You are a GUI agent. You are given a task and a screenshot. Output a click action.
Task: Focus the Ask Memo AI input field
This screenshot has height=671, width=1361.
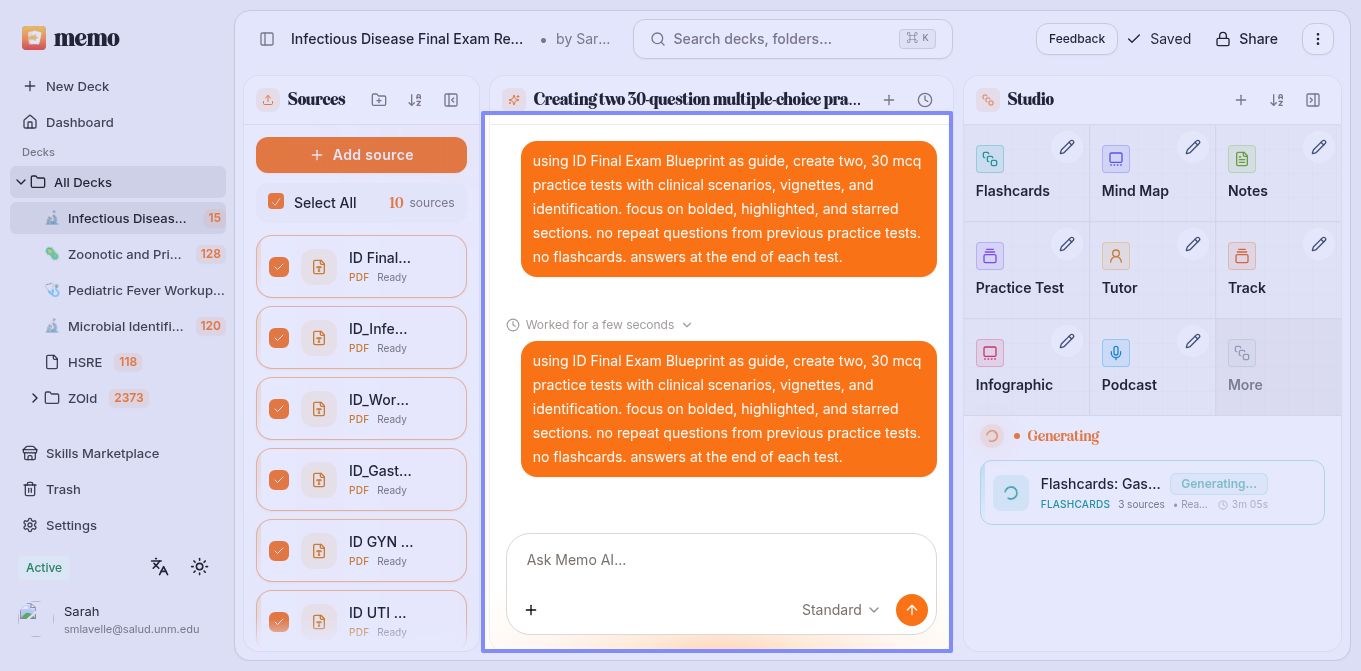[x=720, y=560]
